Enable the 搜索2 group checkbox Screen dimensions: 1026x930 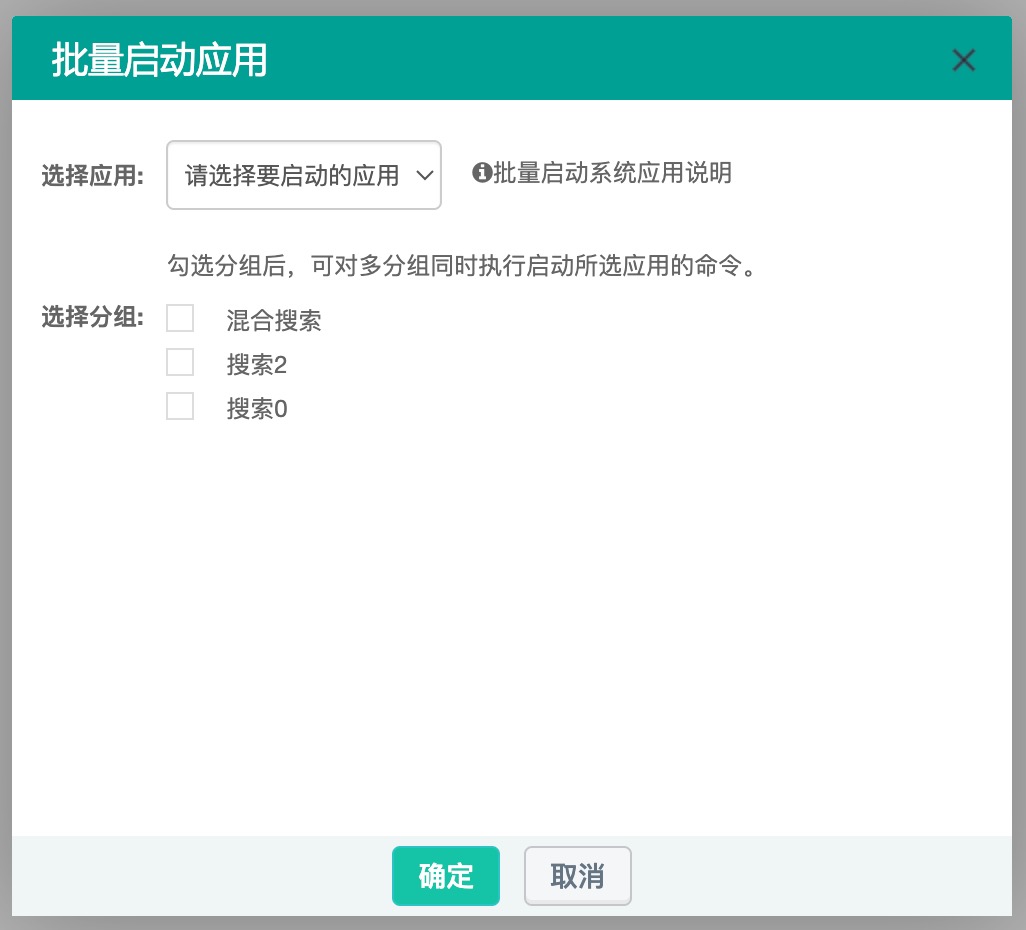point(180,361)
